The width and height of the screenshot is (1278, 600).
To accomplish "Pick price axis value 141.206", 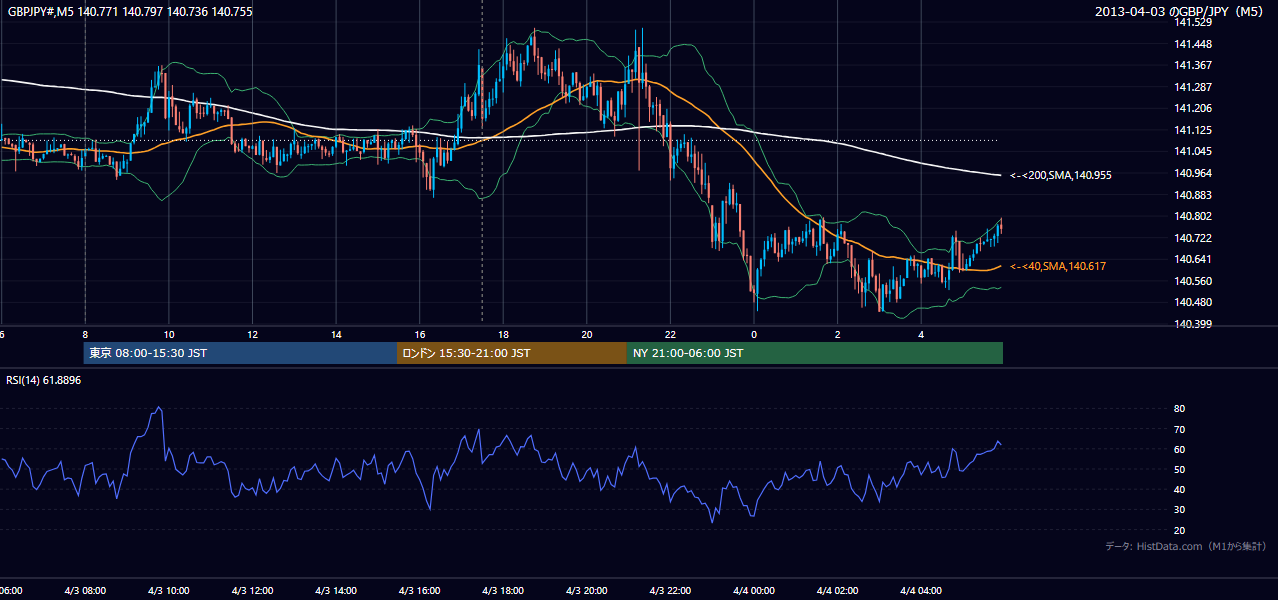I will [1193, 108].
